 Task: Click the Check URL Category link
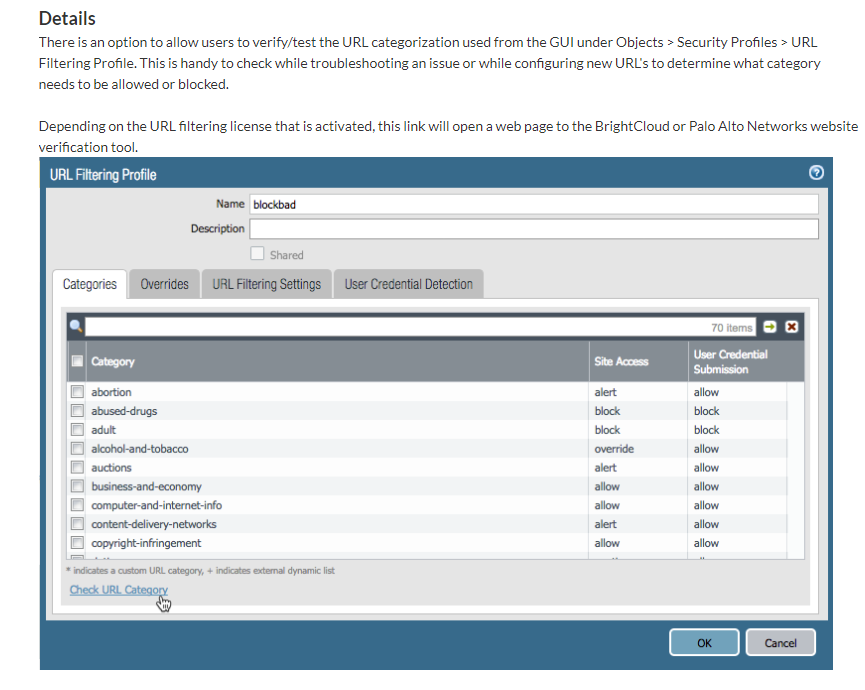point(118,590)
